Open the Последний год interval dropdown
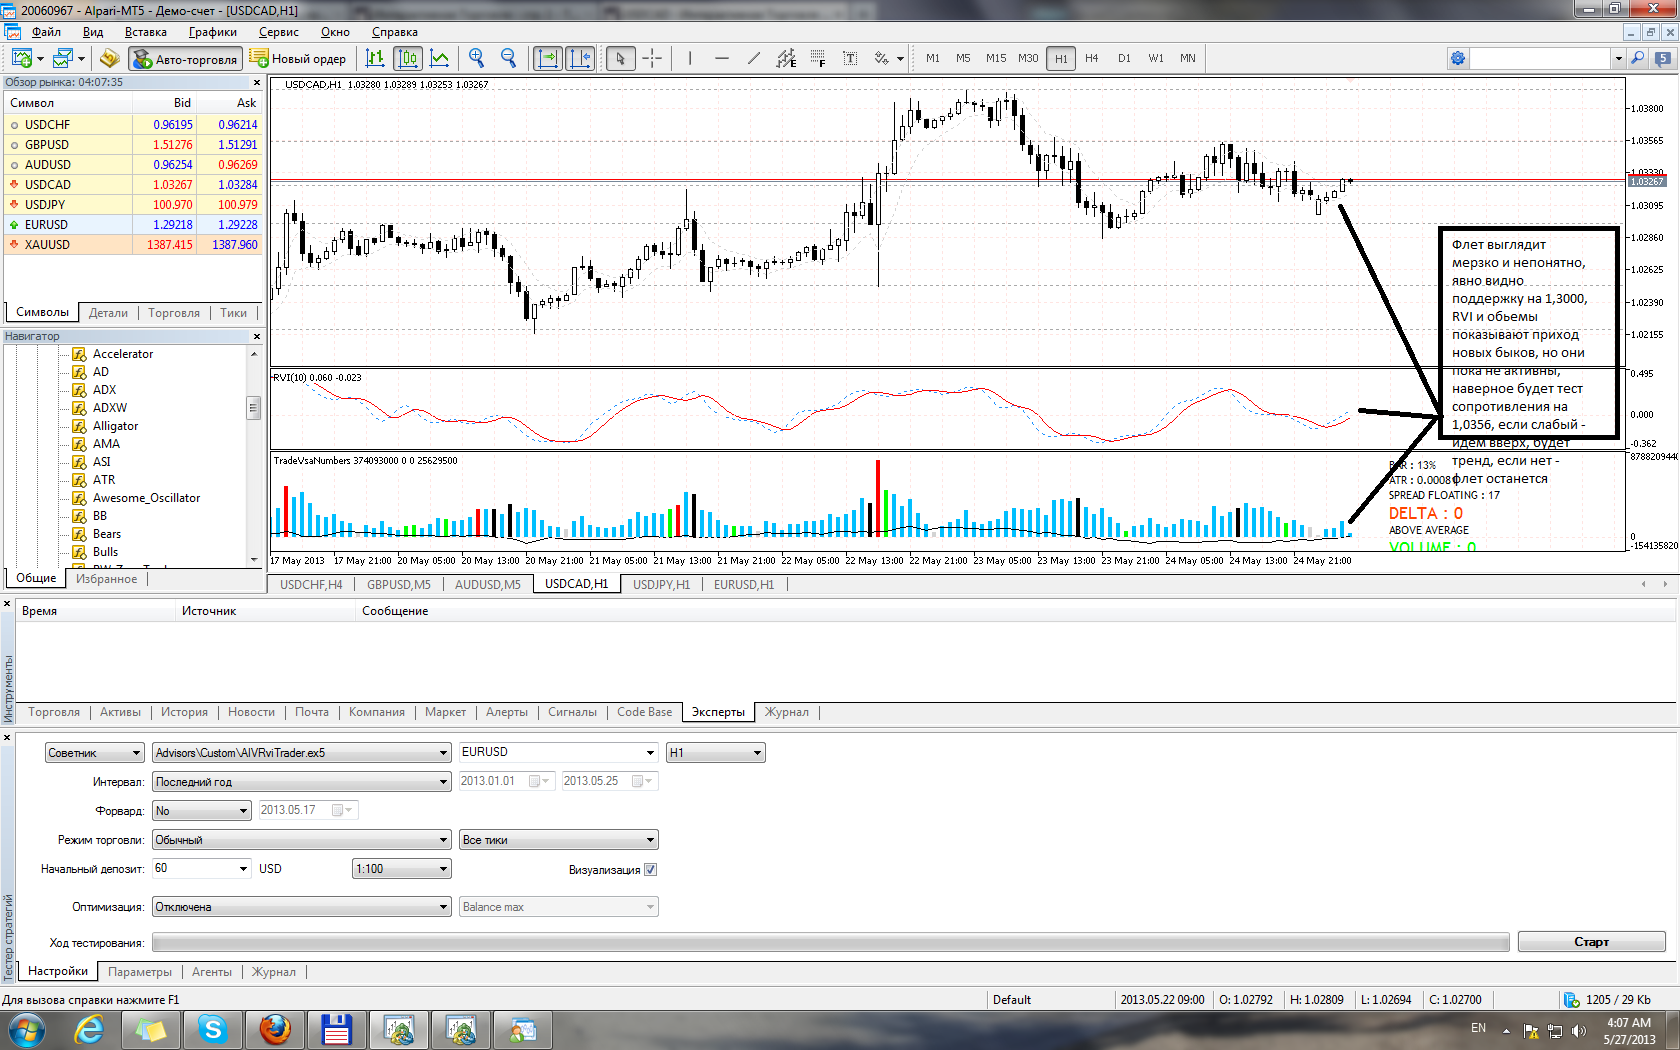 point(301,782)
